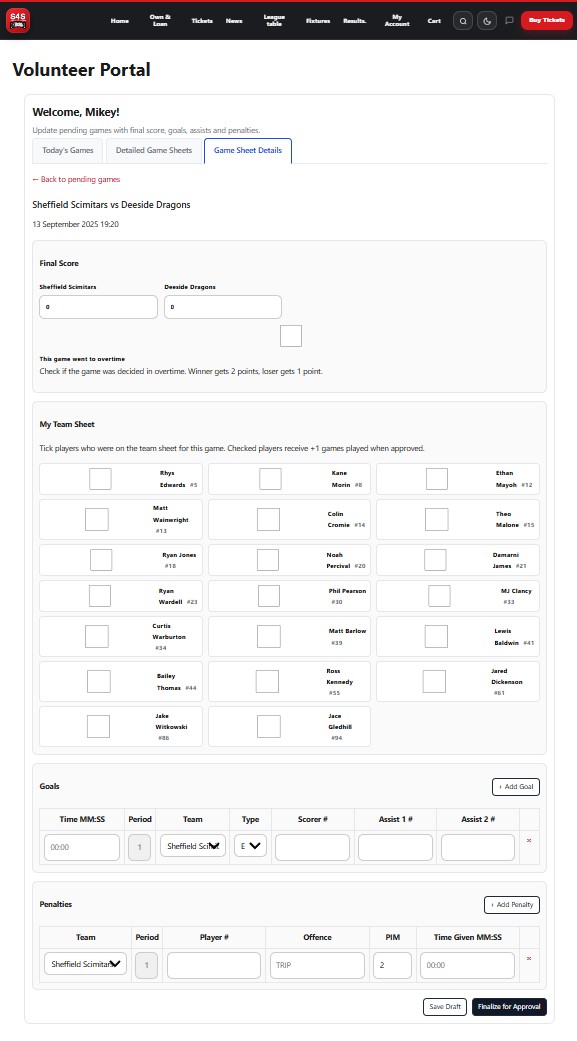The image size is (577, 1041).
Task: Click Add Penalty button
Action: point(512,905)
